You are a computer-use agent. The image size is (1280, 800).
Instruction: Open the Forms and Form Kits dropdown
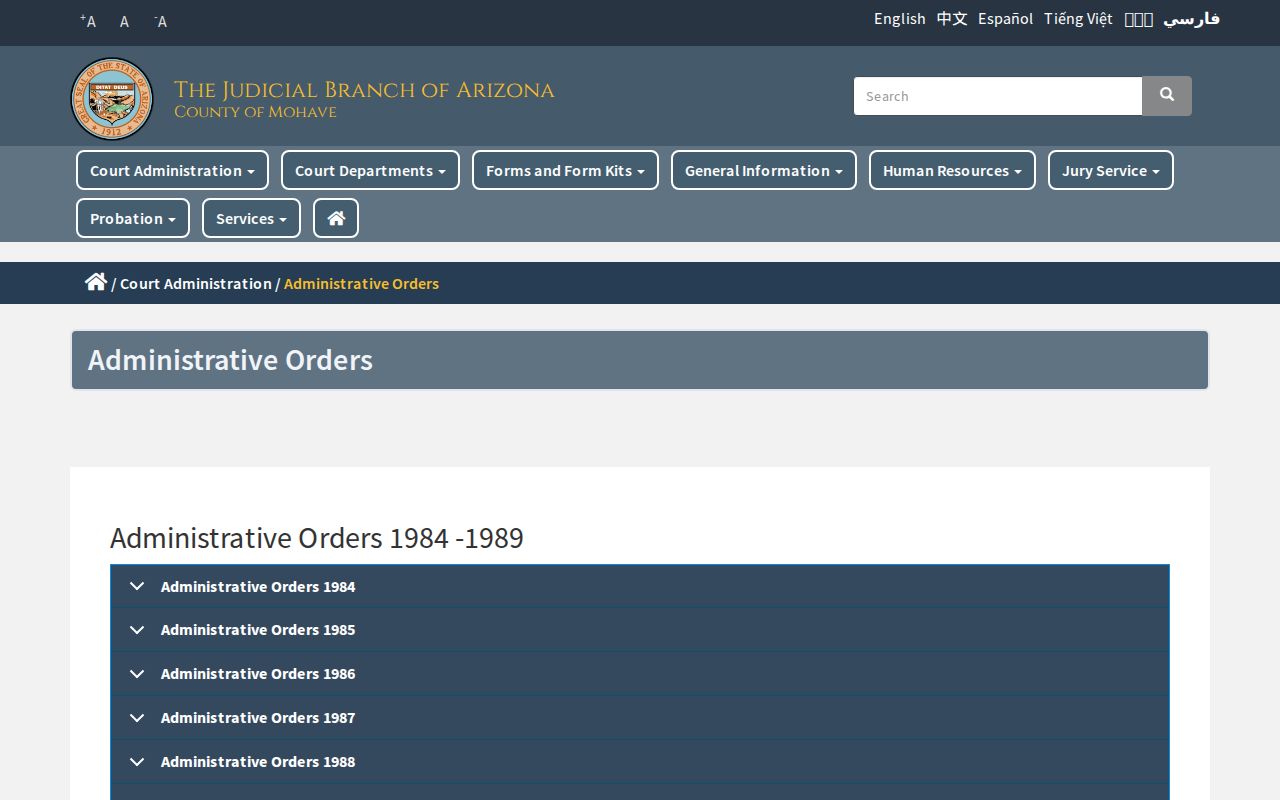coord(565,170)
